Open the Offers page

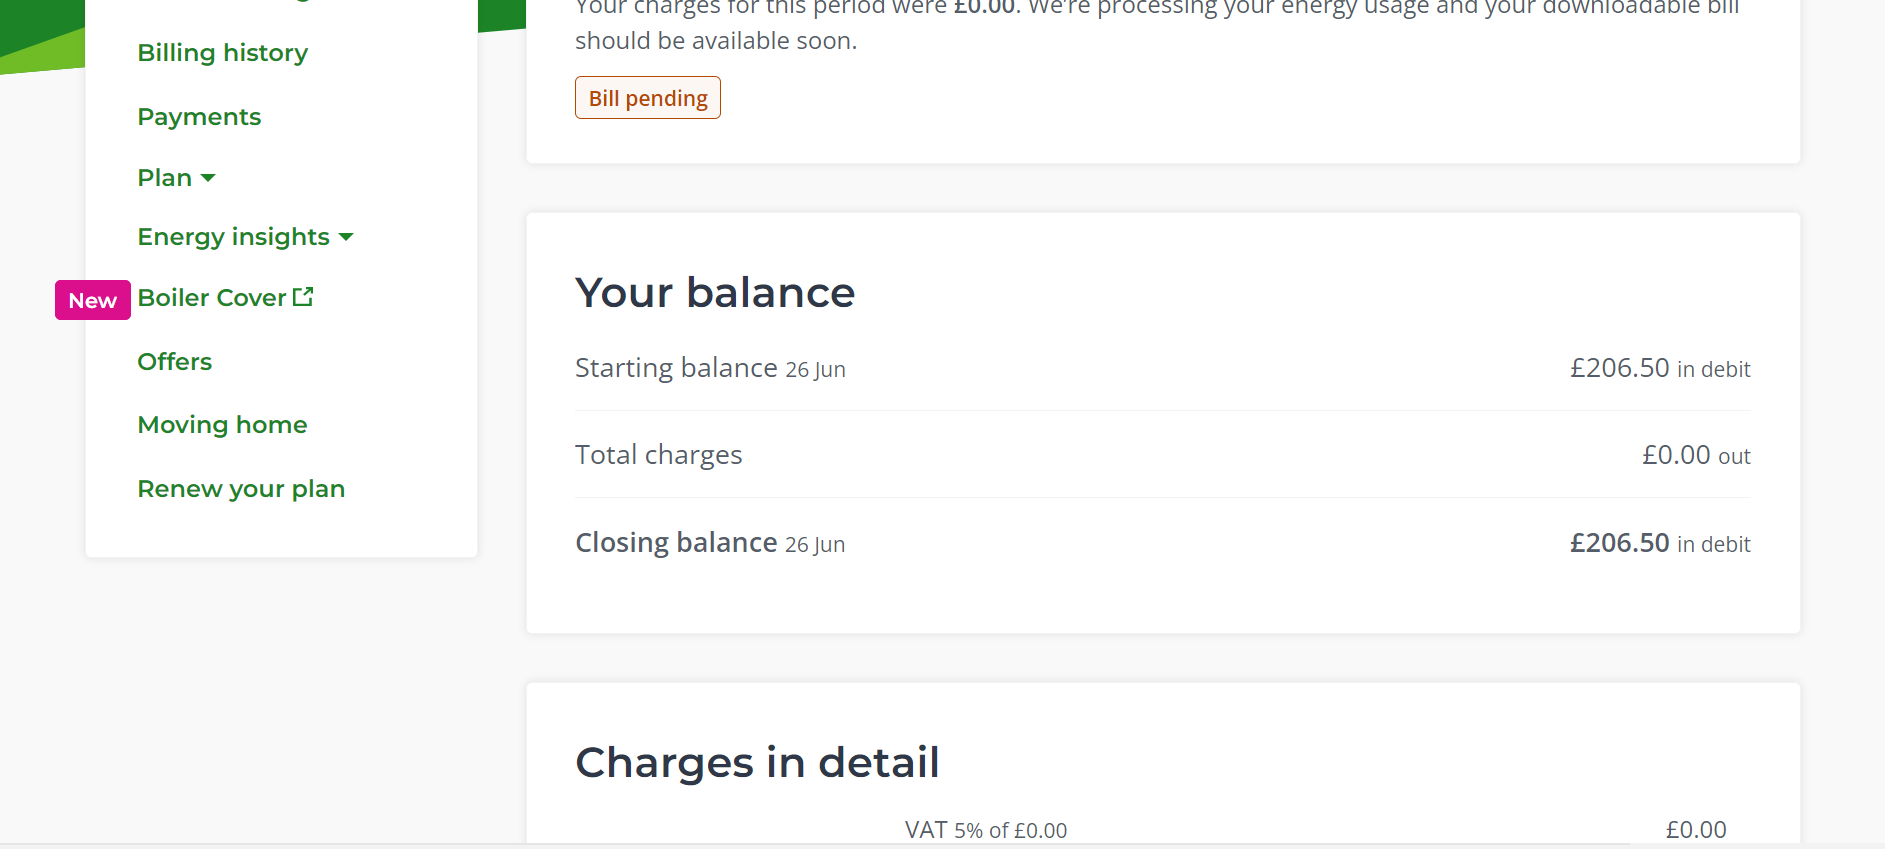pos(175,362)
